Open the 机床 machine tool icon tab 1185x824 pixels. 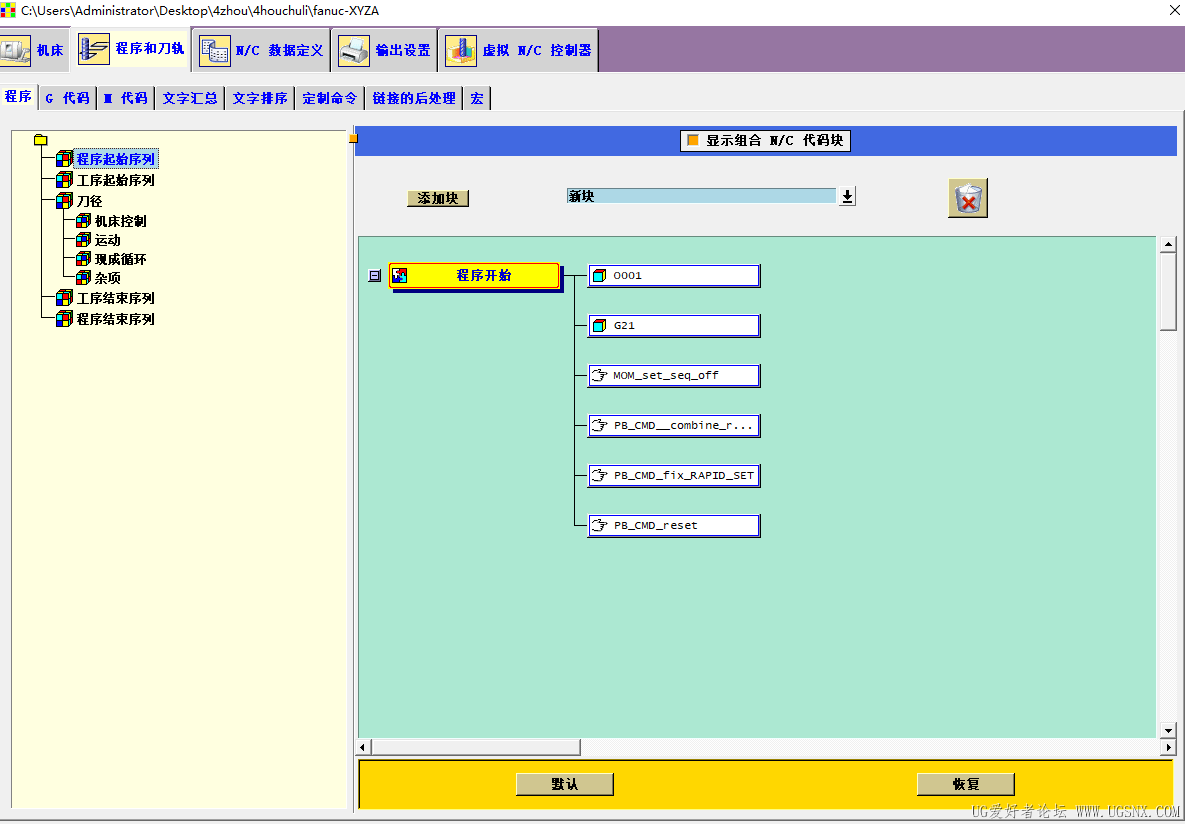(x=16, y=51)
